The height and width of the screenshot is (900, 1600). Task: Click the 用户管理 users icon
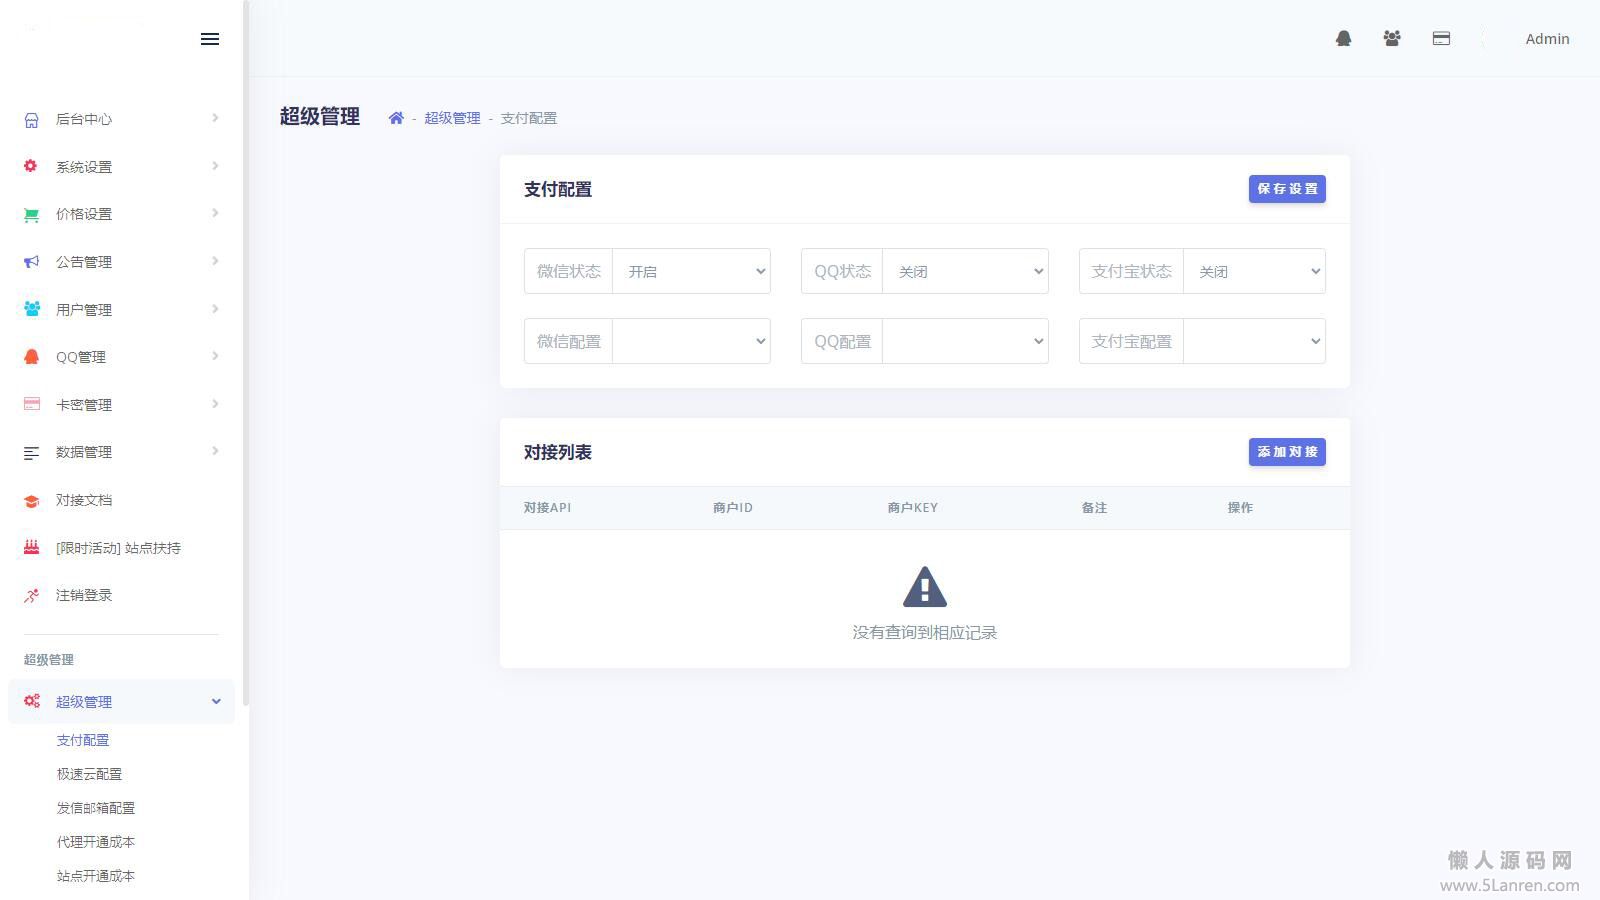coord(32,309)
